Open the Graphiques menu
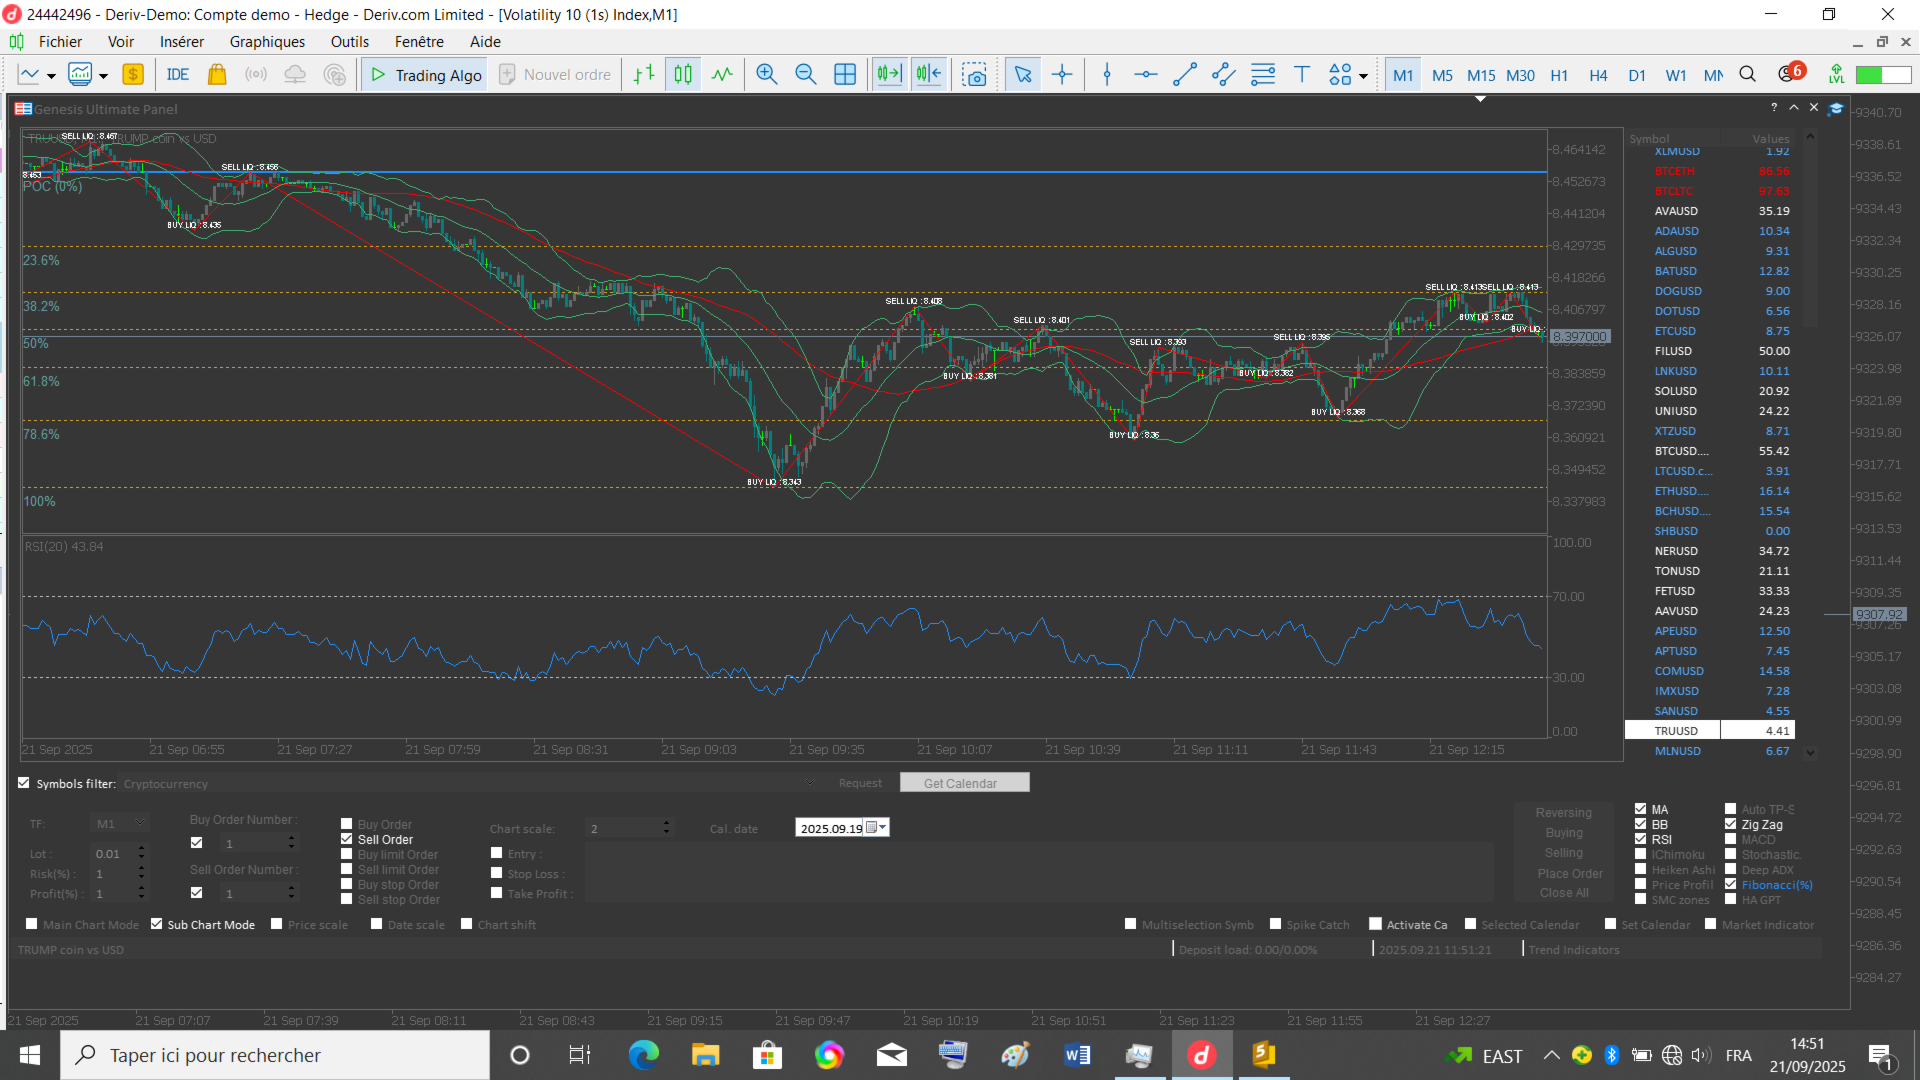 pos(267,42)
